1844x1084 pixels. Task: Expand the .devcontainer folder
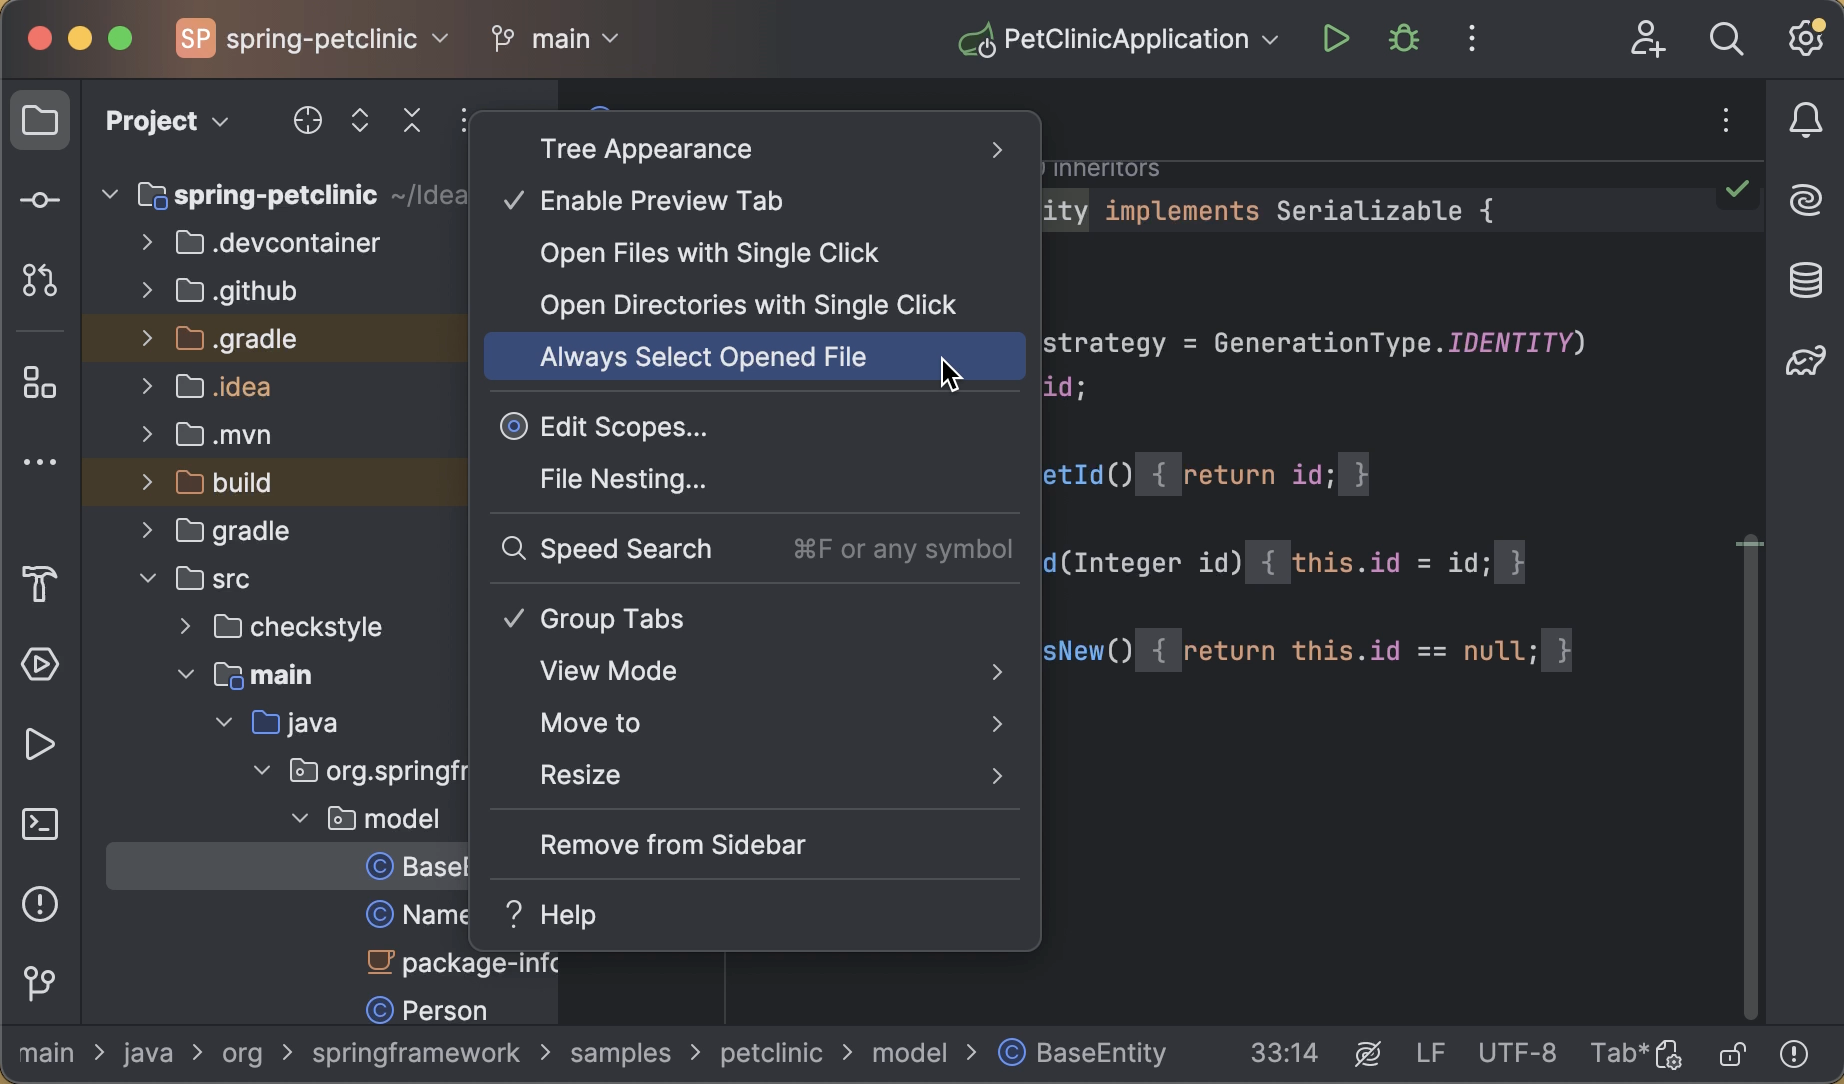pyautogui.click(x=147, y=242)
